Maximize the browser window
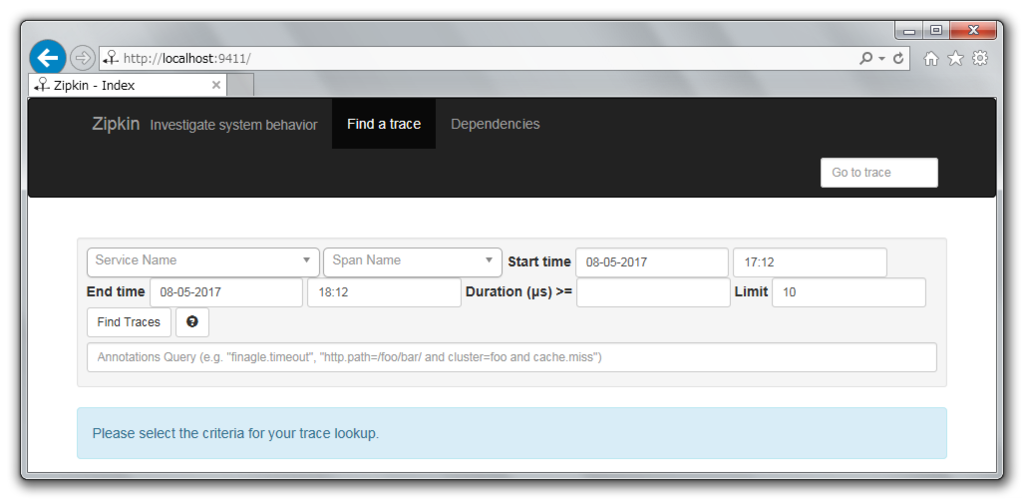This screenshot has height=500, width=1024. [x=936, y=30]
